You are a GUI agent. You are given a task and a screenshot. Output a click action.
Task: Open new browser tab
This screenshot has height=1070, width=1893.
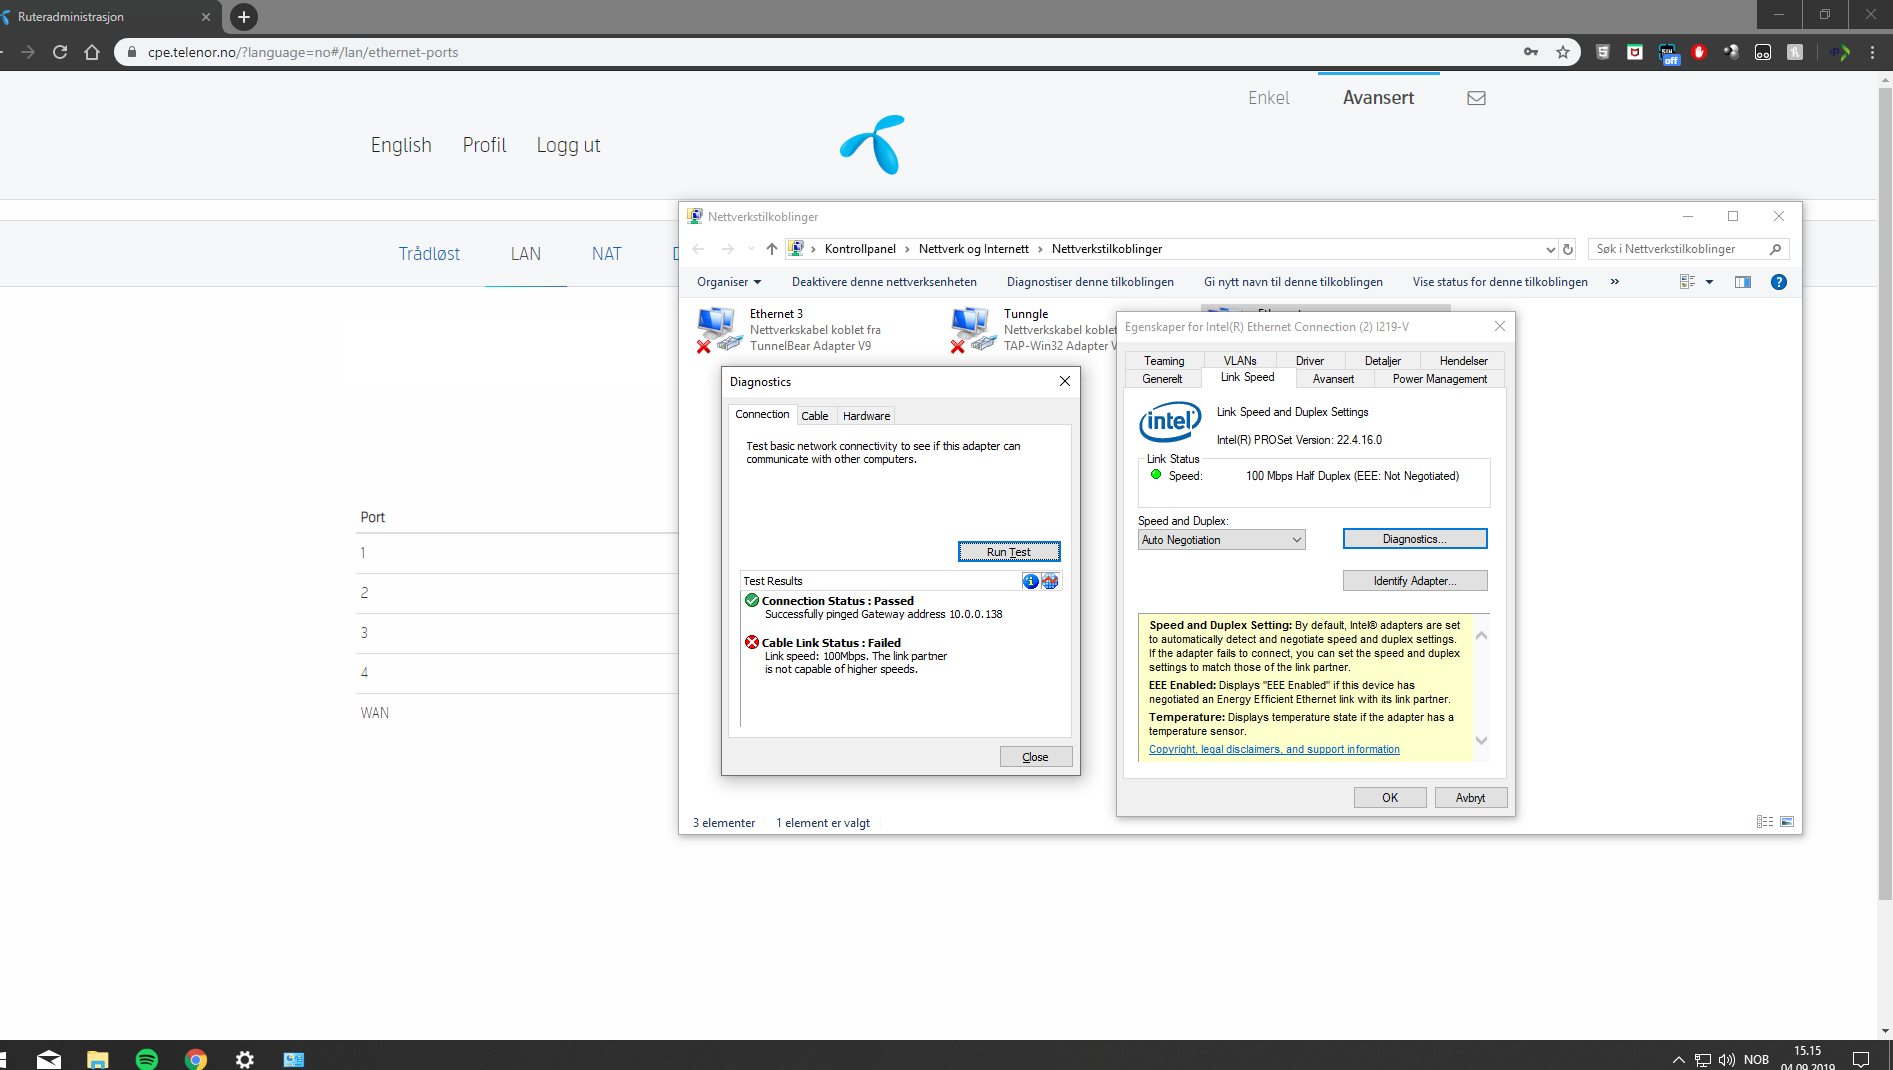pyautogui.click(x=243, y=17)
